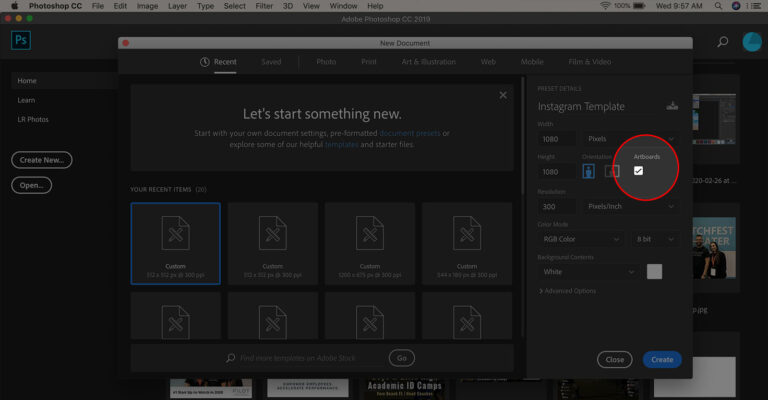Image resolution: width=768 pixels, height=400 pixels.
Task: Open the Edit menu
Action: point(120,6)
